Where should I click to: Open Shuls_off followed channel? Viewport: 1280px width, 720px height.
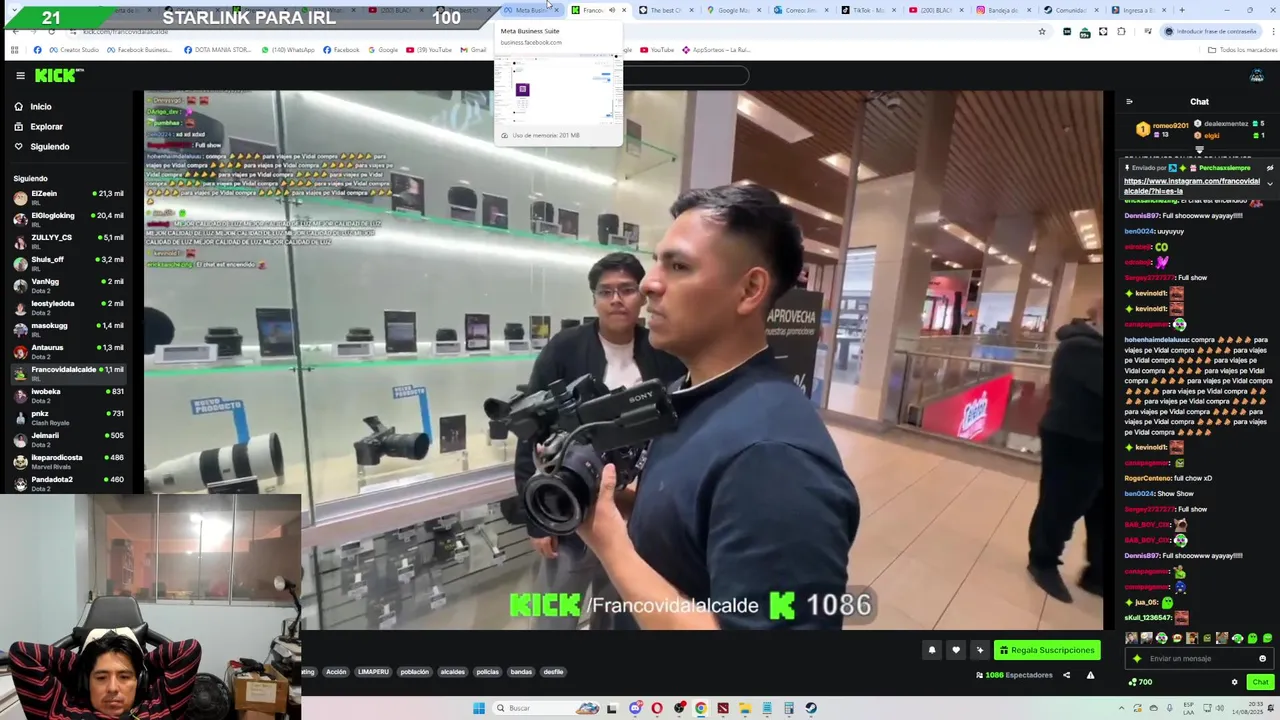pyautogui.click(x=68, y=263)
